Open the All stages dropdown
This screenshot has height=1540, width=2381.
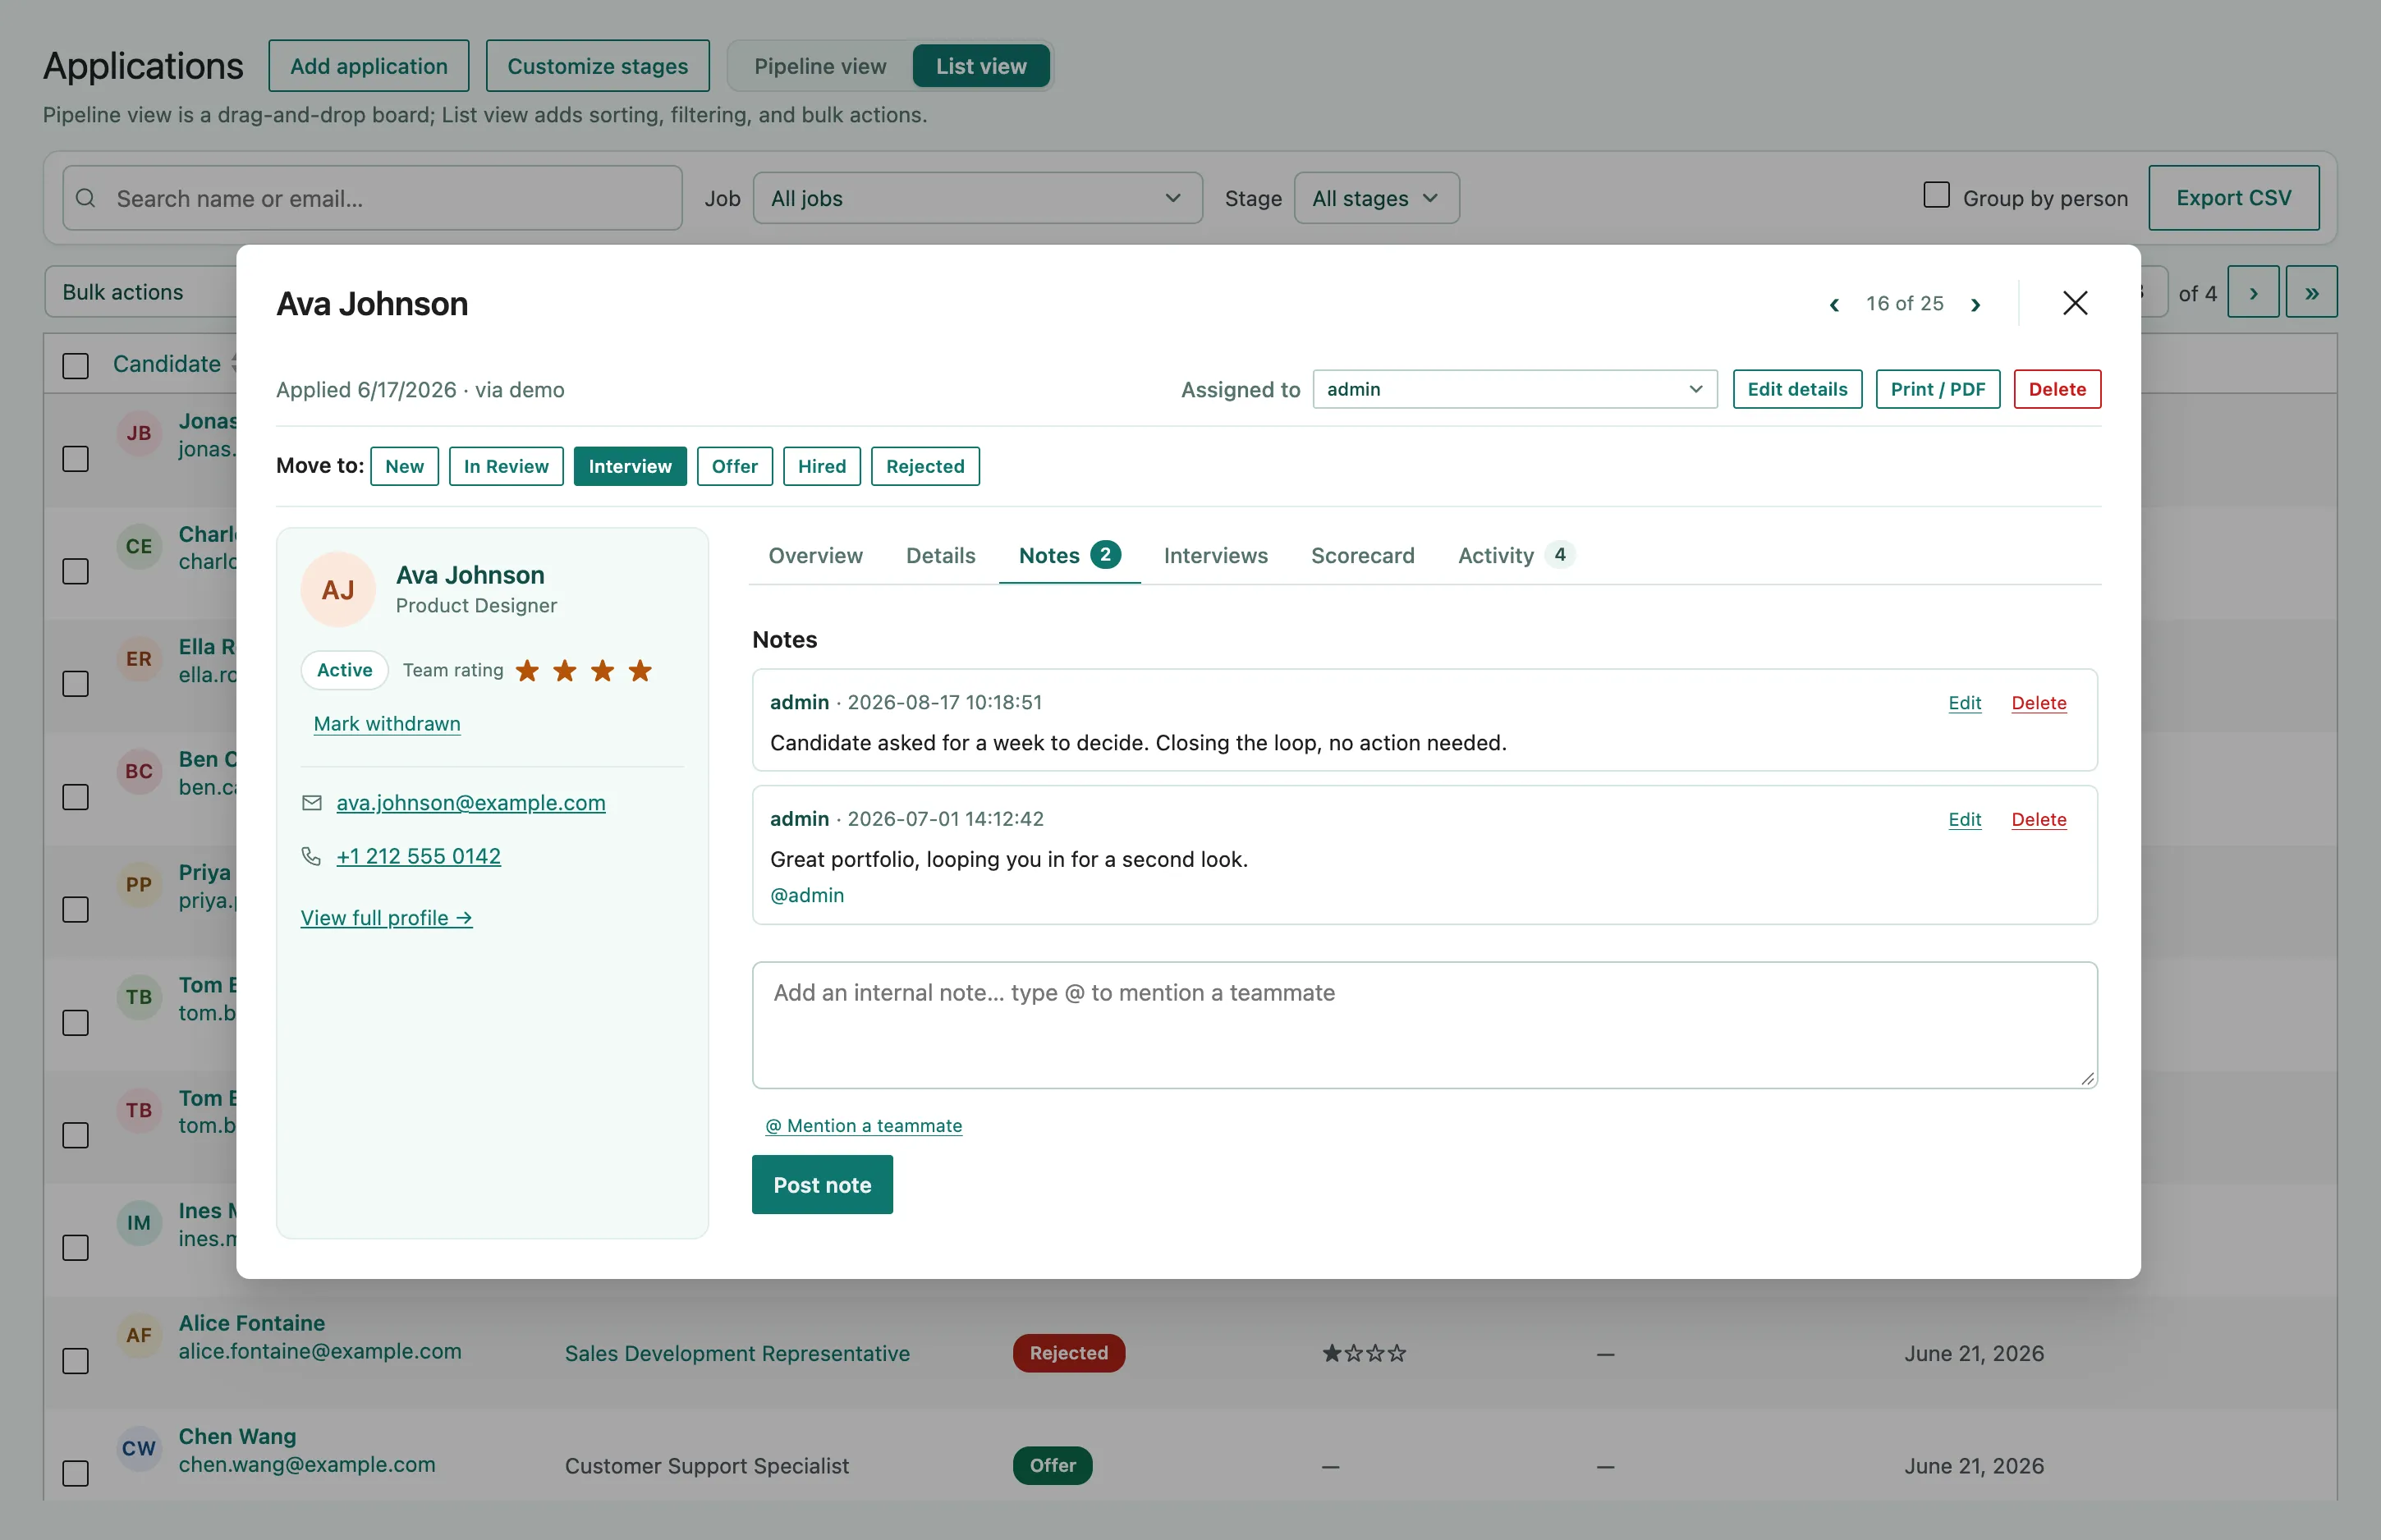[x=1376, y=198]
